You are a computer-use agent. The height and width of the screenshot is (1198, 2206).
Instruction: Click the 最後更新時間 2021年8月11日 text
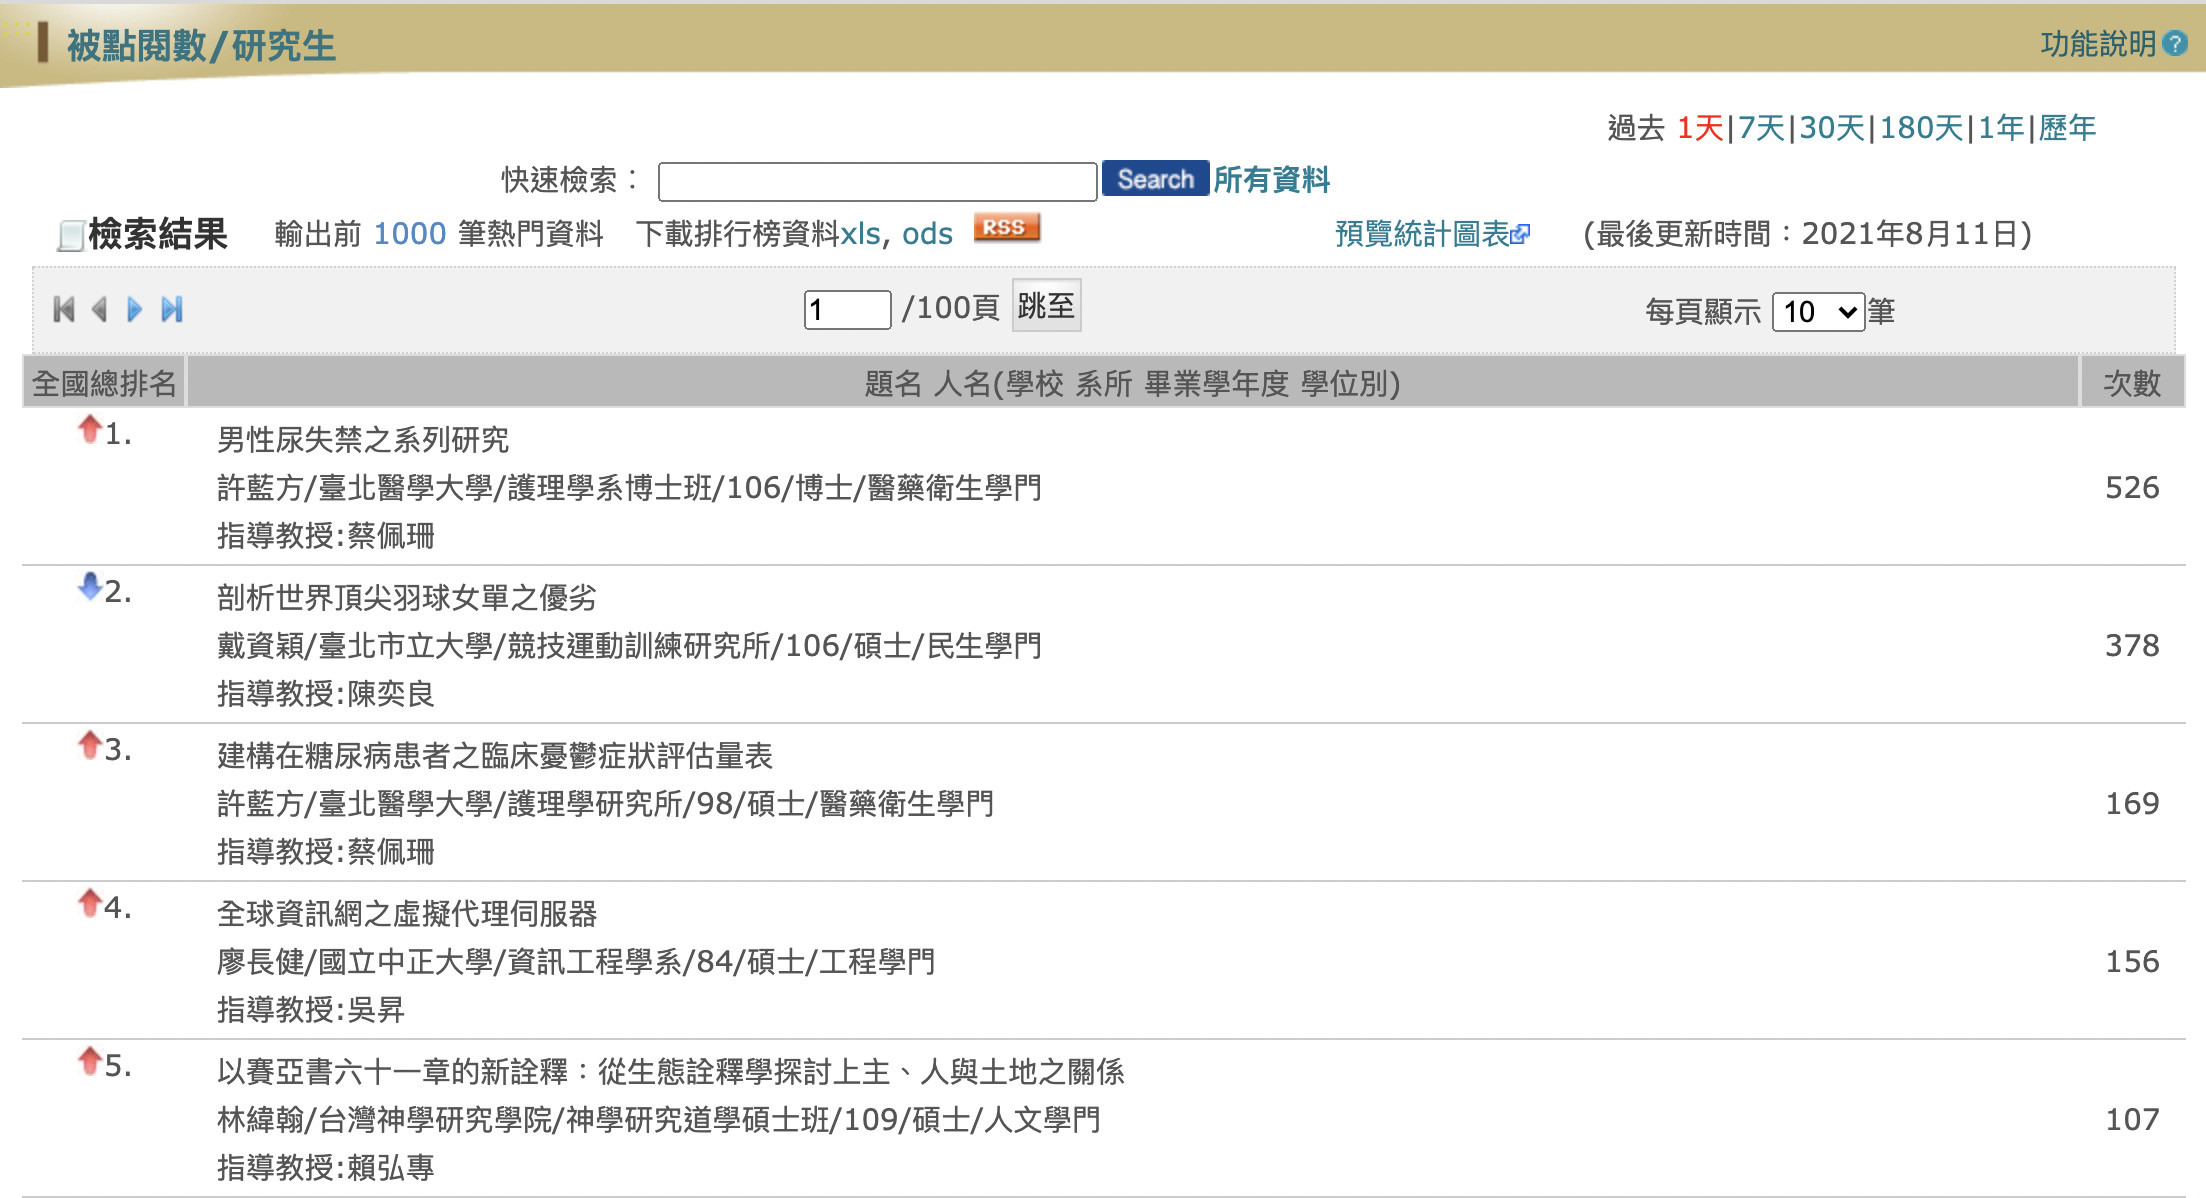[x=1808, y=234]
